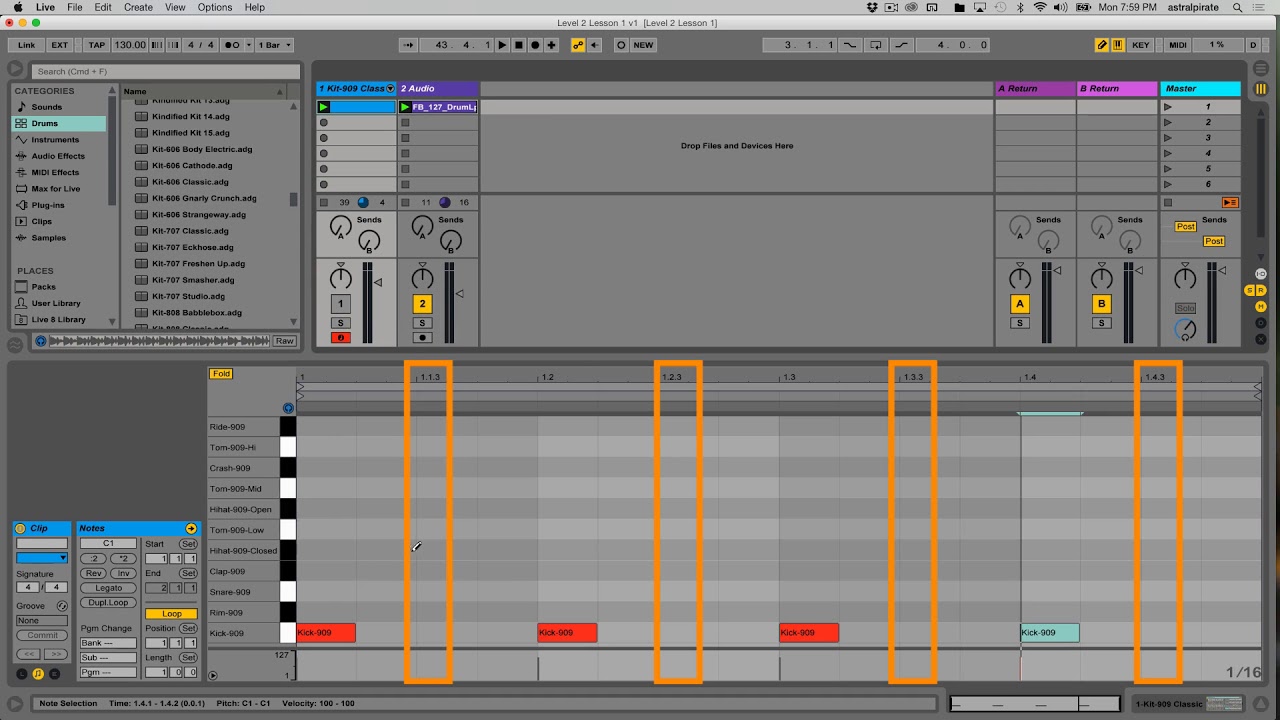Toggle the KEY map mode switch
1280x720 pixels.
[x=1141, y=45]
